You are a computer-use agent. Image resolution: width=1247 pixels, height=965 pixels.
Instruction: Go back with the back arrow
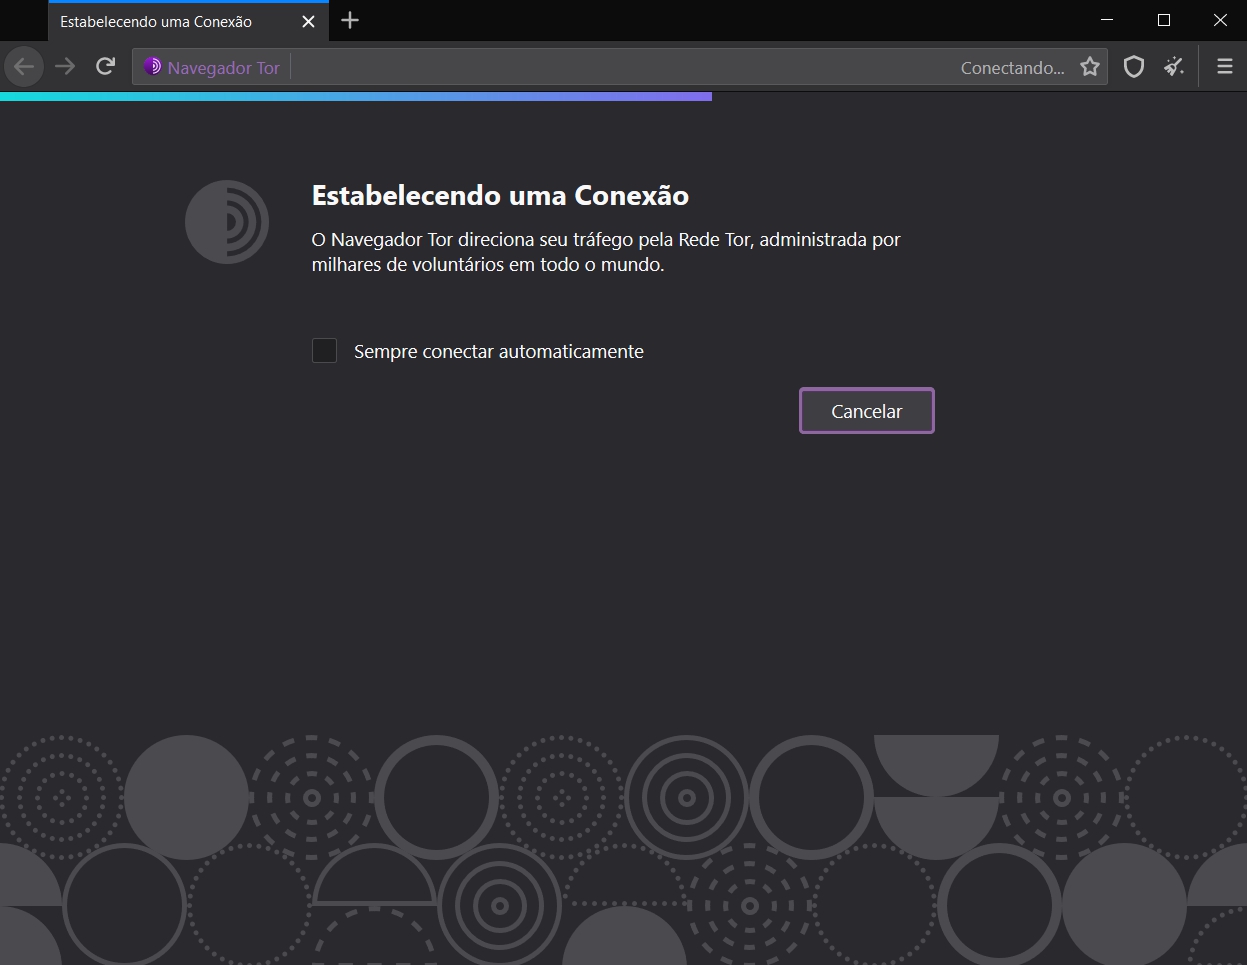coord(24,67)
